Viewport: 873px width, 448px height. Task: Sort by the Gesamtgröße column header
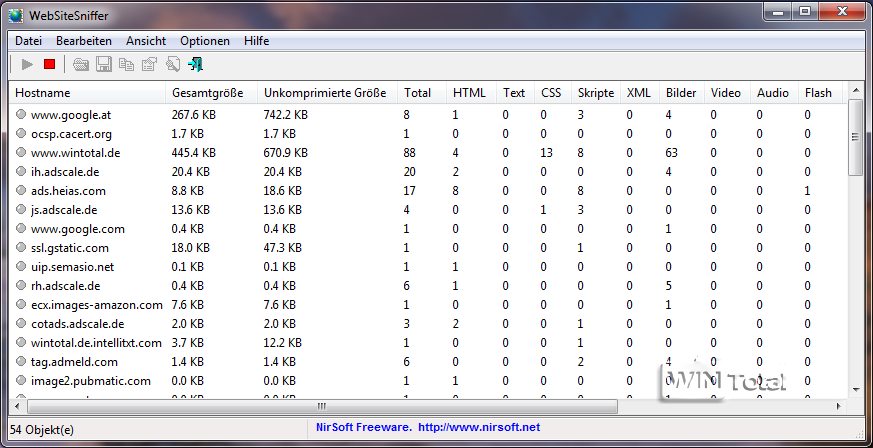[212, 93]
